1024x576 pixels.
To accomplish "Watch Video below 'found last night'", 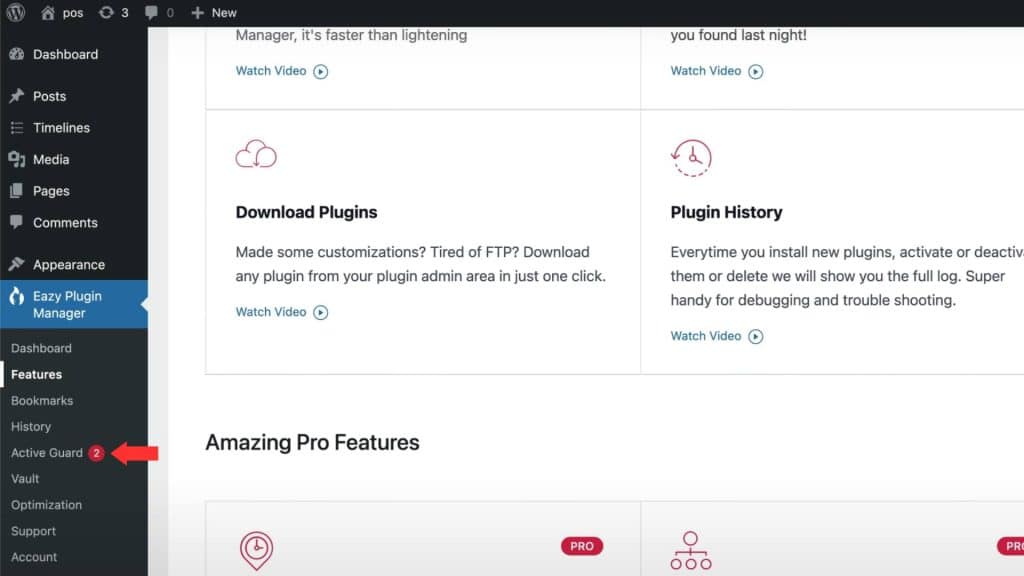I will point(716,71).
